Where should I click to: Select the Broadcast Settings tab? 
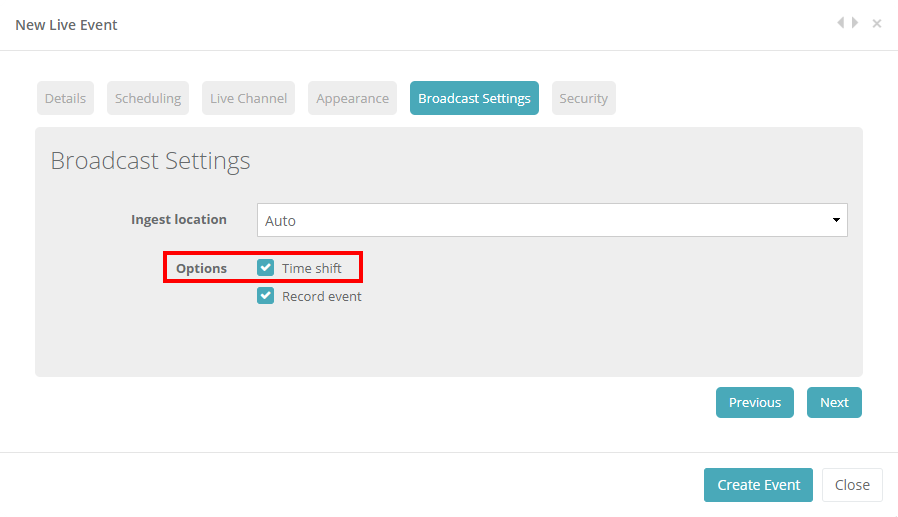[474, 98]
